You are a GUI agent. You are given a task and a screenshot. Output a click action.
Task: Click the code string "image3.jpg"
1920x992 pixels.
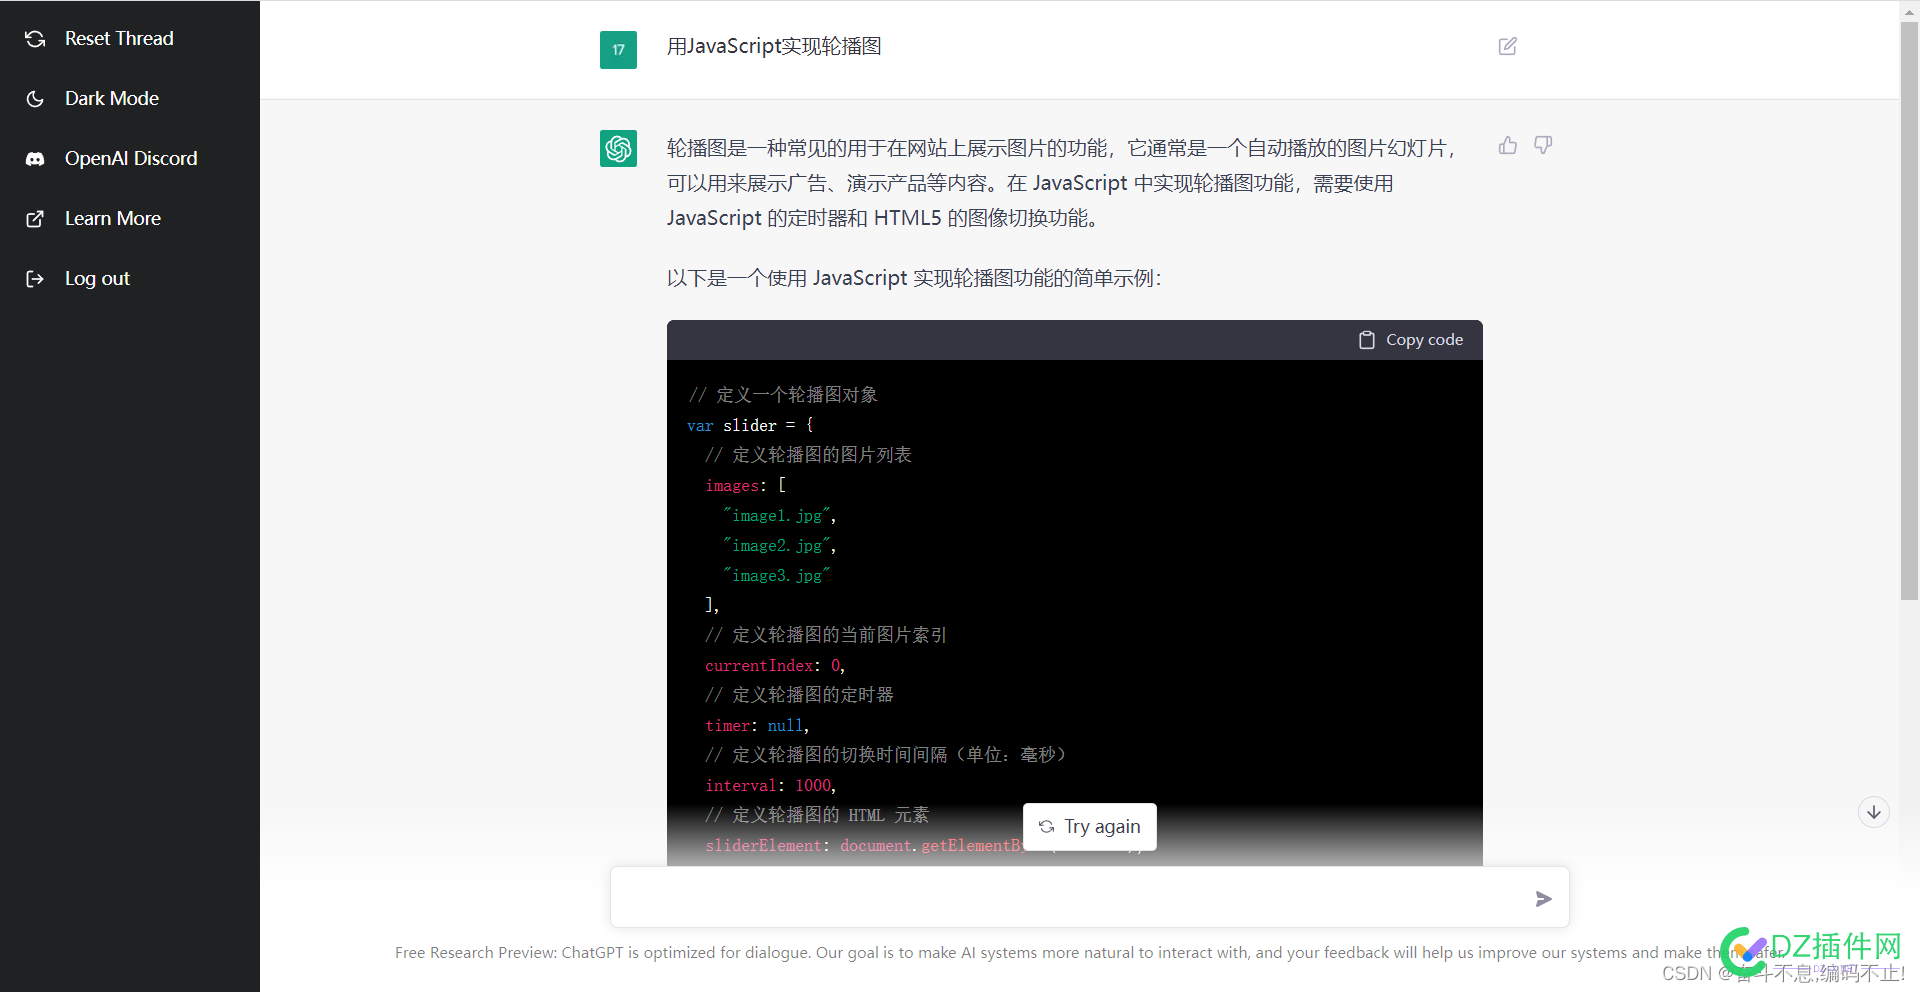pos(777,576)
